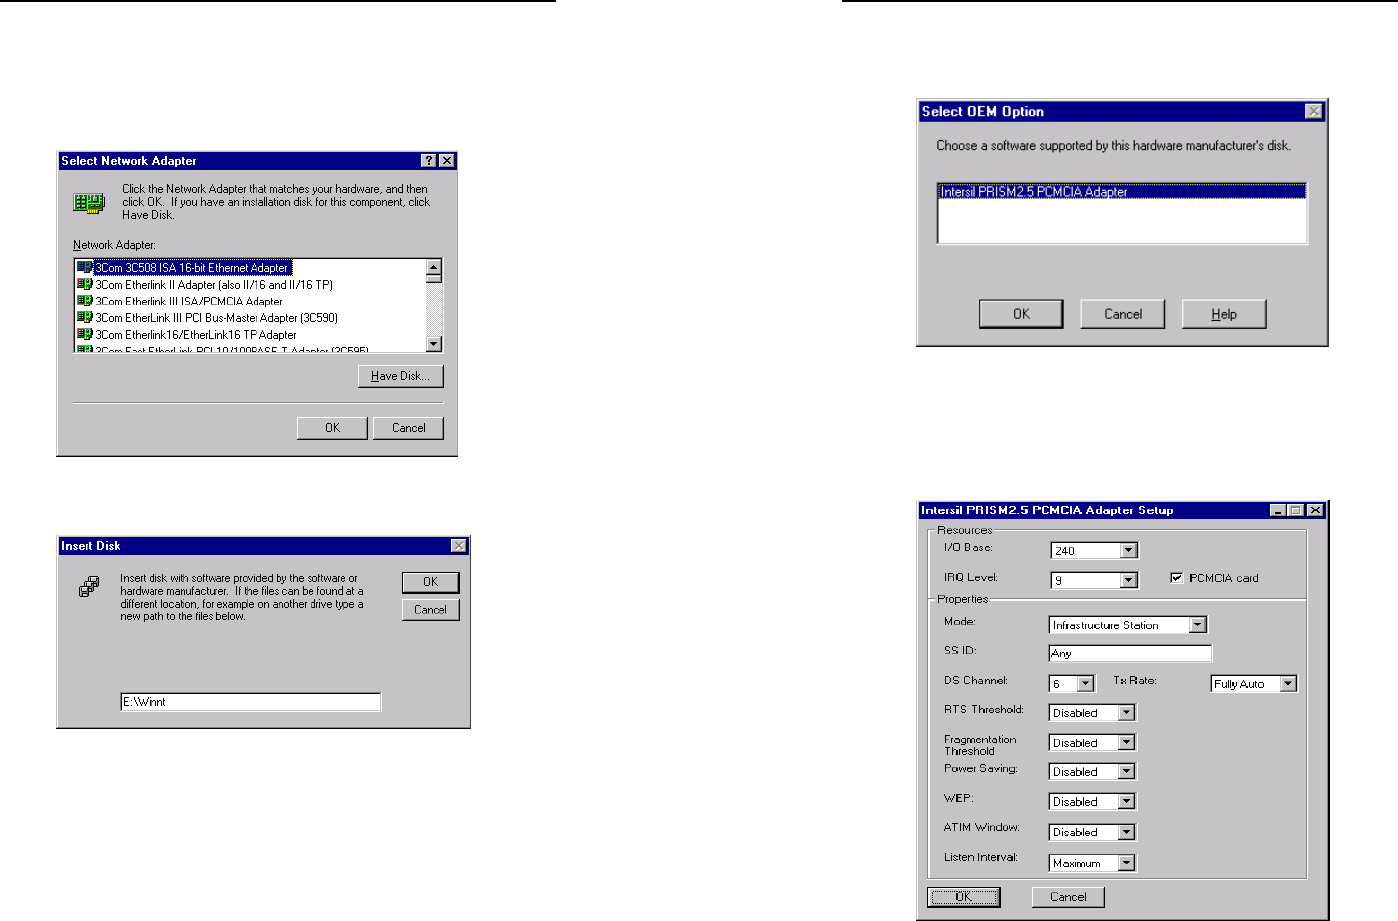This screenshot has height=921, width=1398.
Task: Open Help in Select OEM Option
Action: [x=1224, y=314]
